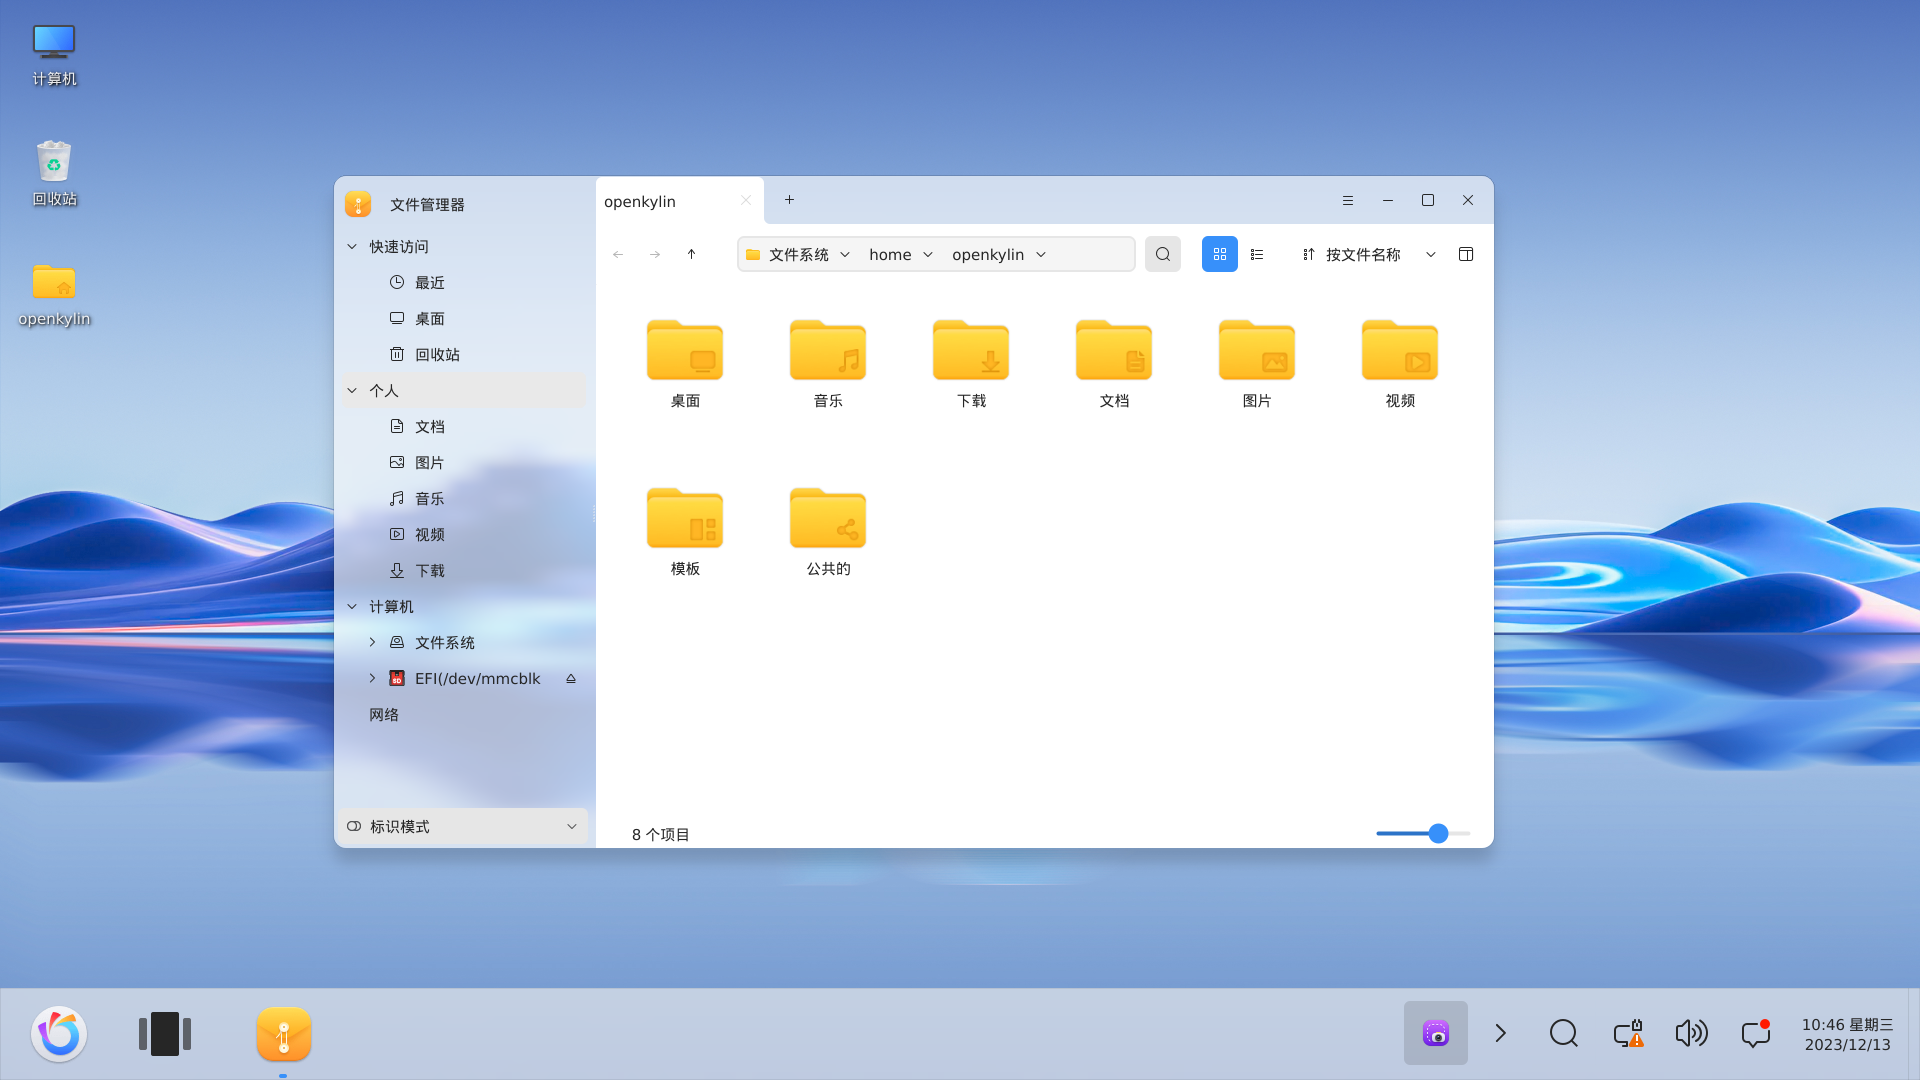This screenshot has width=1920, height=1080.
Task: Collapse the 个人 section
Action: pos(352,391)
